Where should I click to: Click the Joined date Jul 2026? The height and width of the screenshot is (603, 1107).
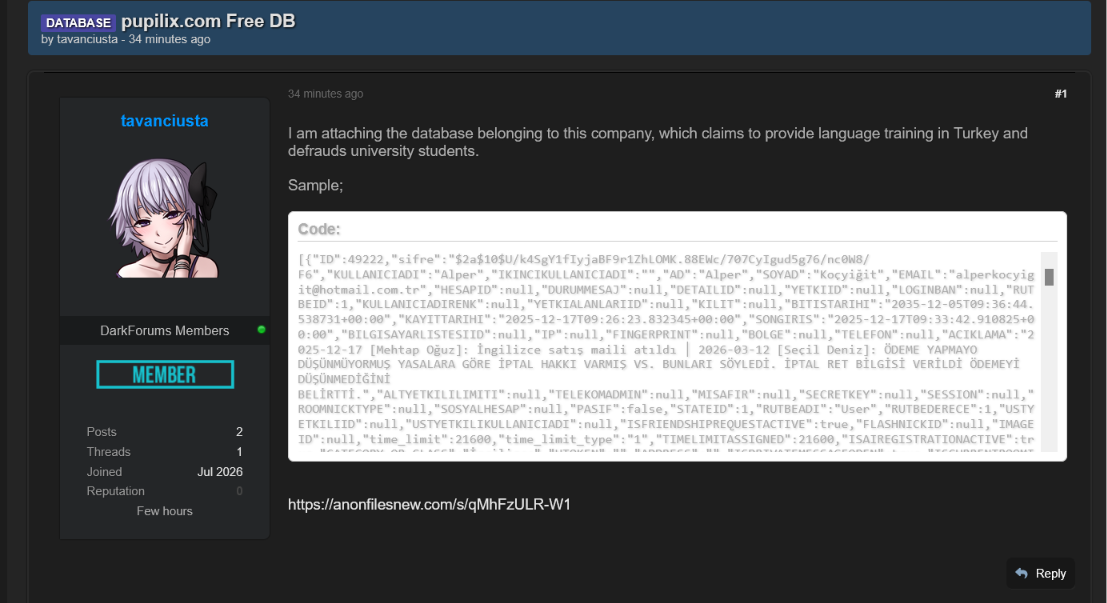pos(220,472)
